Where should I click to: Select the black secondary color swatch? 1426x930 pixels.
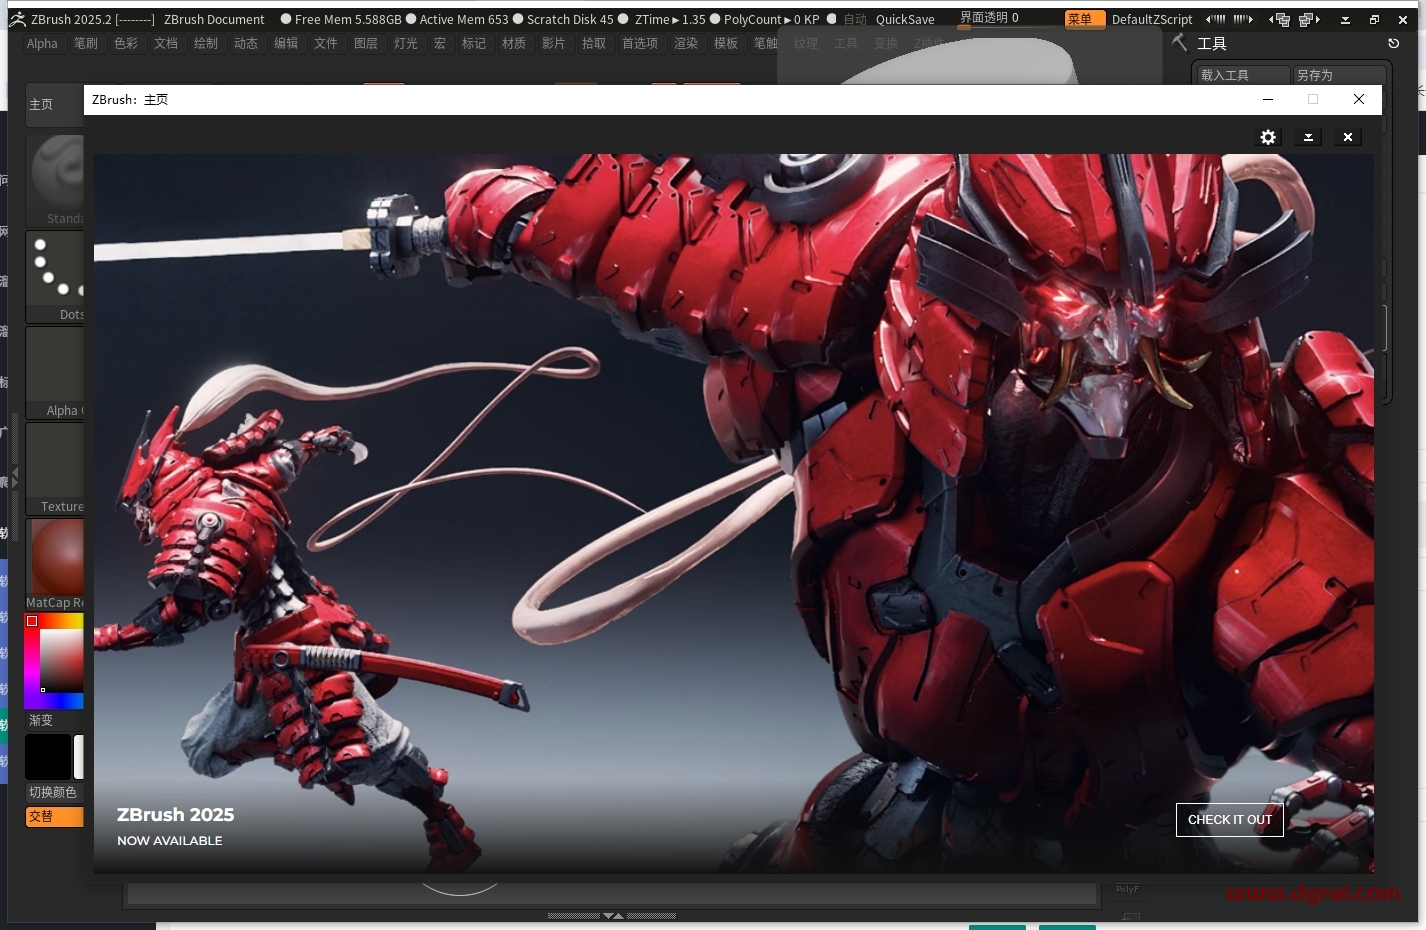(48, 757)
